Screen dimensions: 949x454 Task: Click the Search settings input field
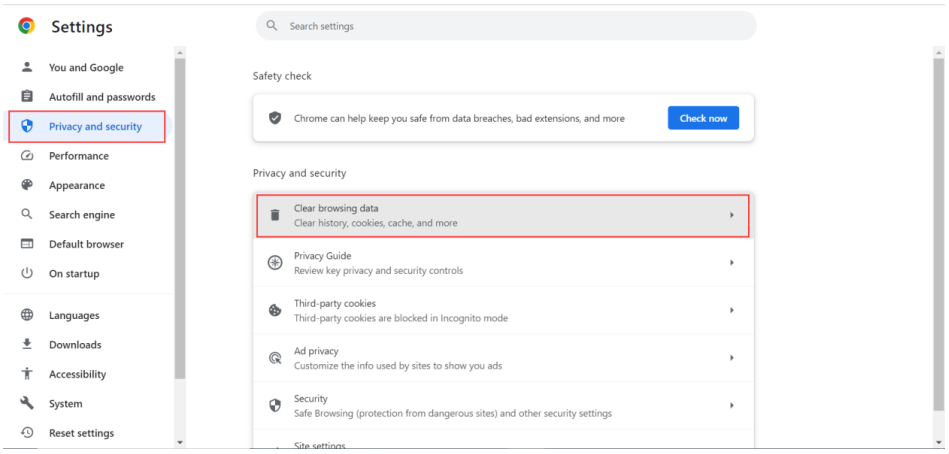[510, 26]
